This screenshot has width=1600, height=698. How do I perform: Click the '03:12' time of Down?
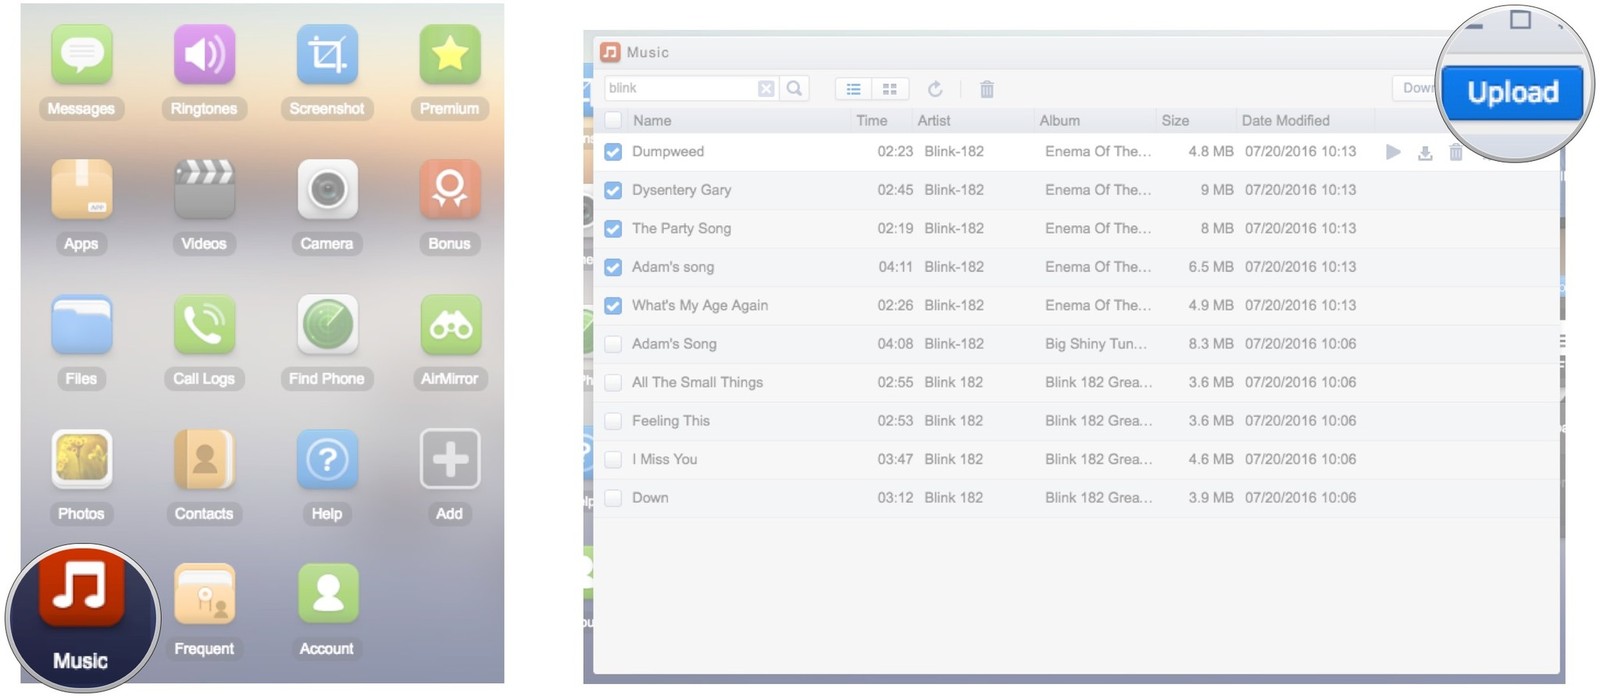(895, 497)
